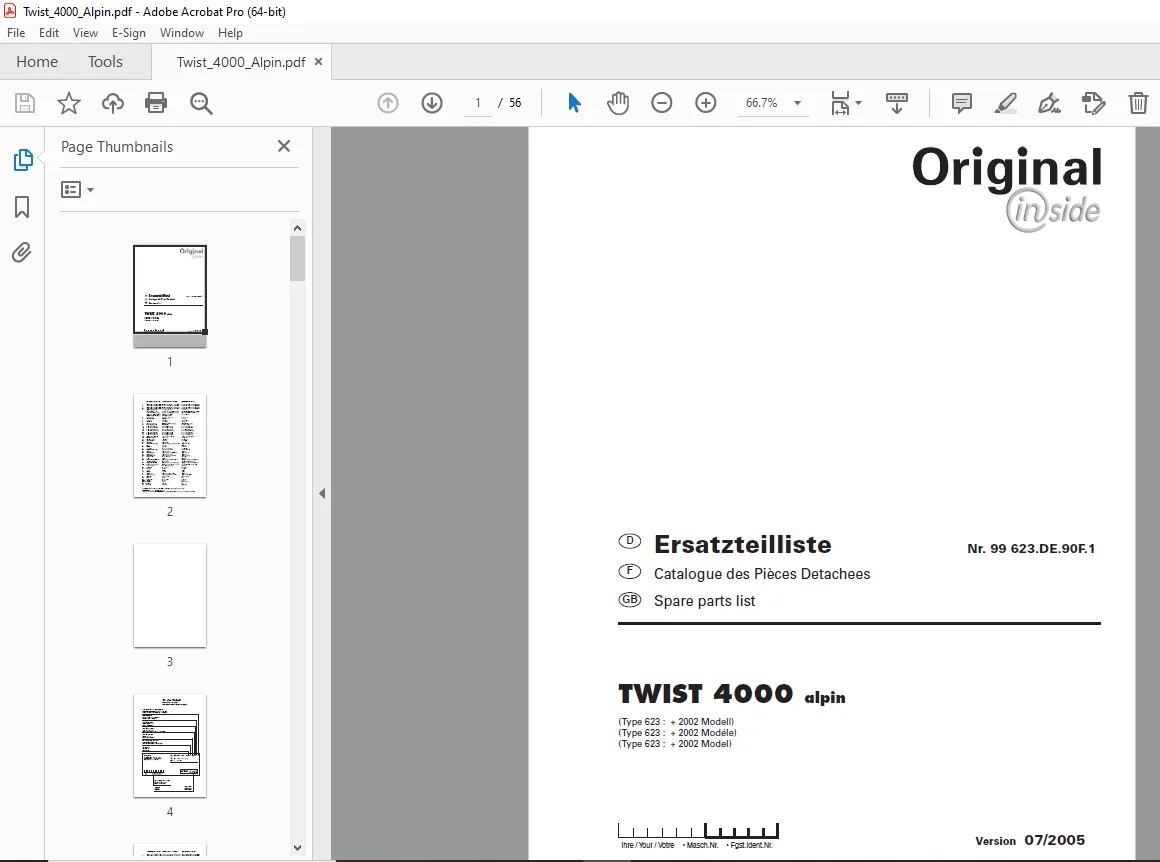Collapse the navigation pane with arrow
The height and width of the screenshot is (862, 1160).
pyautogui.click(x=322, y=494)
